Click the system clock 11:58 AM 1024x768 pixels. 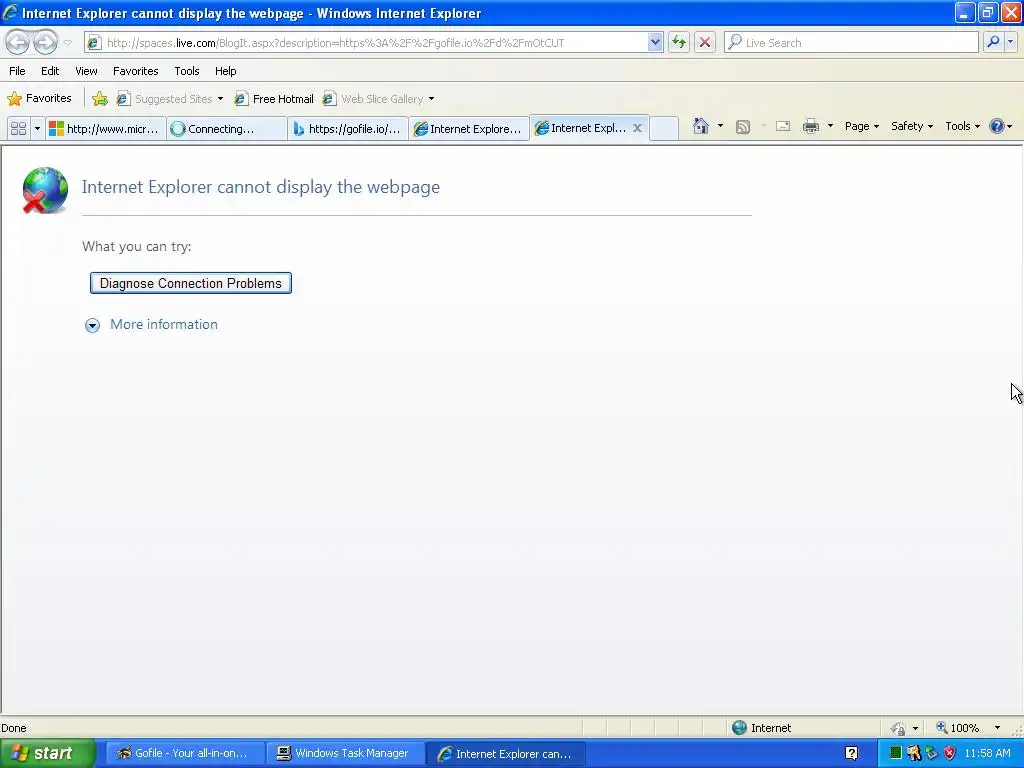[x=987, y=754]
